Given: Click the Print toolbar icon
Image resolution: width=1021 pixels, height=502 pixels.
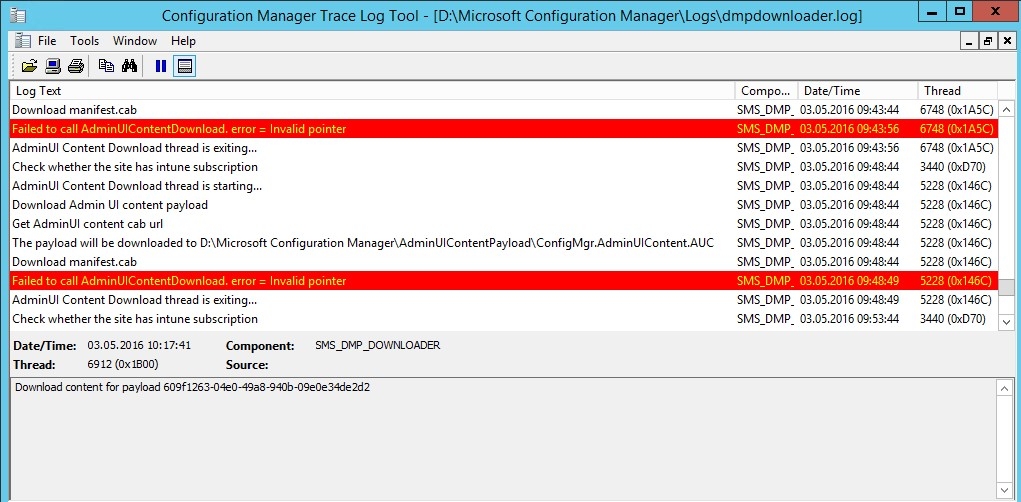Looking at the screenshot, I should tap(76, 66).
